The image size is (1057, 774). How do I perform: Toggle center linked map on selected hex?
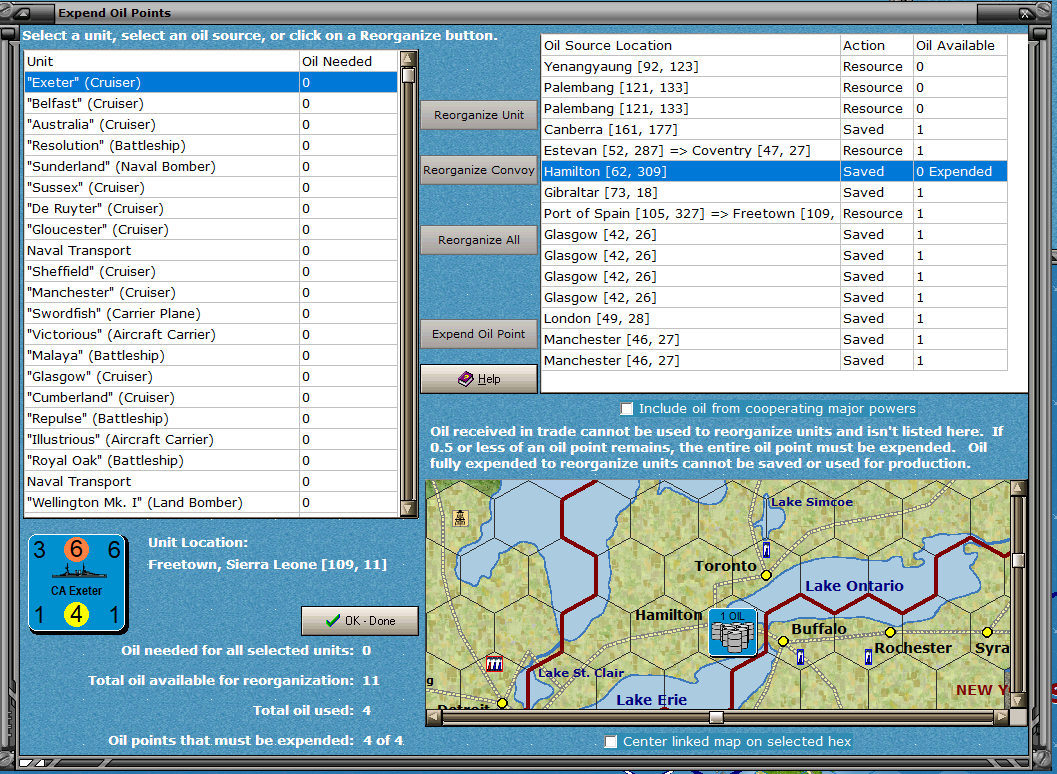click(x=611, y=741)
